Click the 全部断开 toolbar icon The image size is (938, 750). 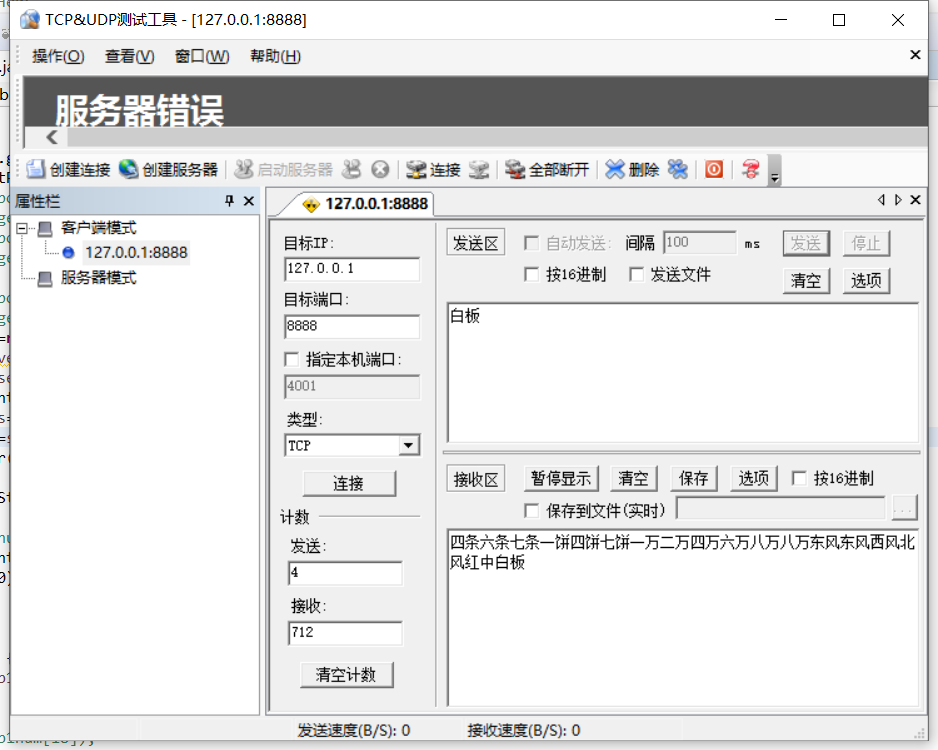(514, 170)
